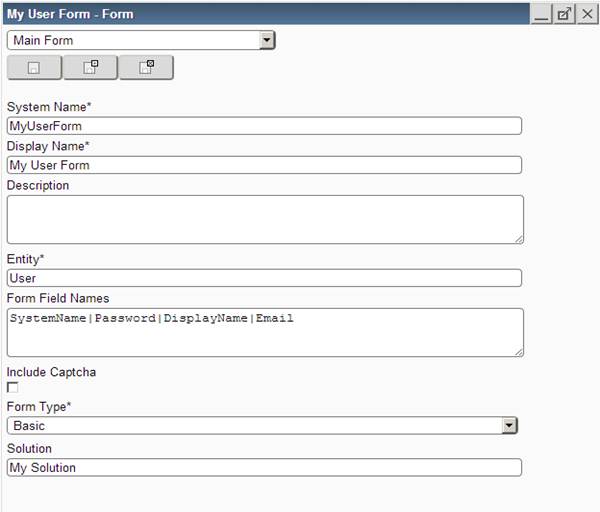Enable the Include Captcha checkbox
The image size is (600, 512).
tap(13, 387)
